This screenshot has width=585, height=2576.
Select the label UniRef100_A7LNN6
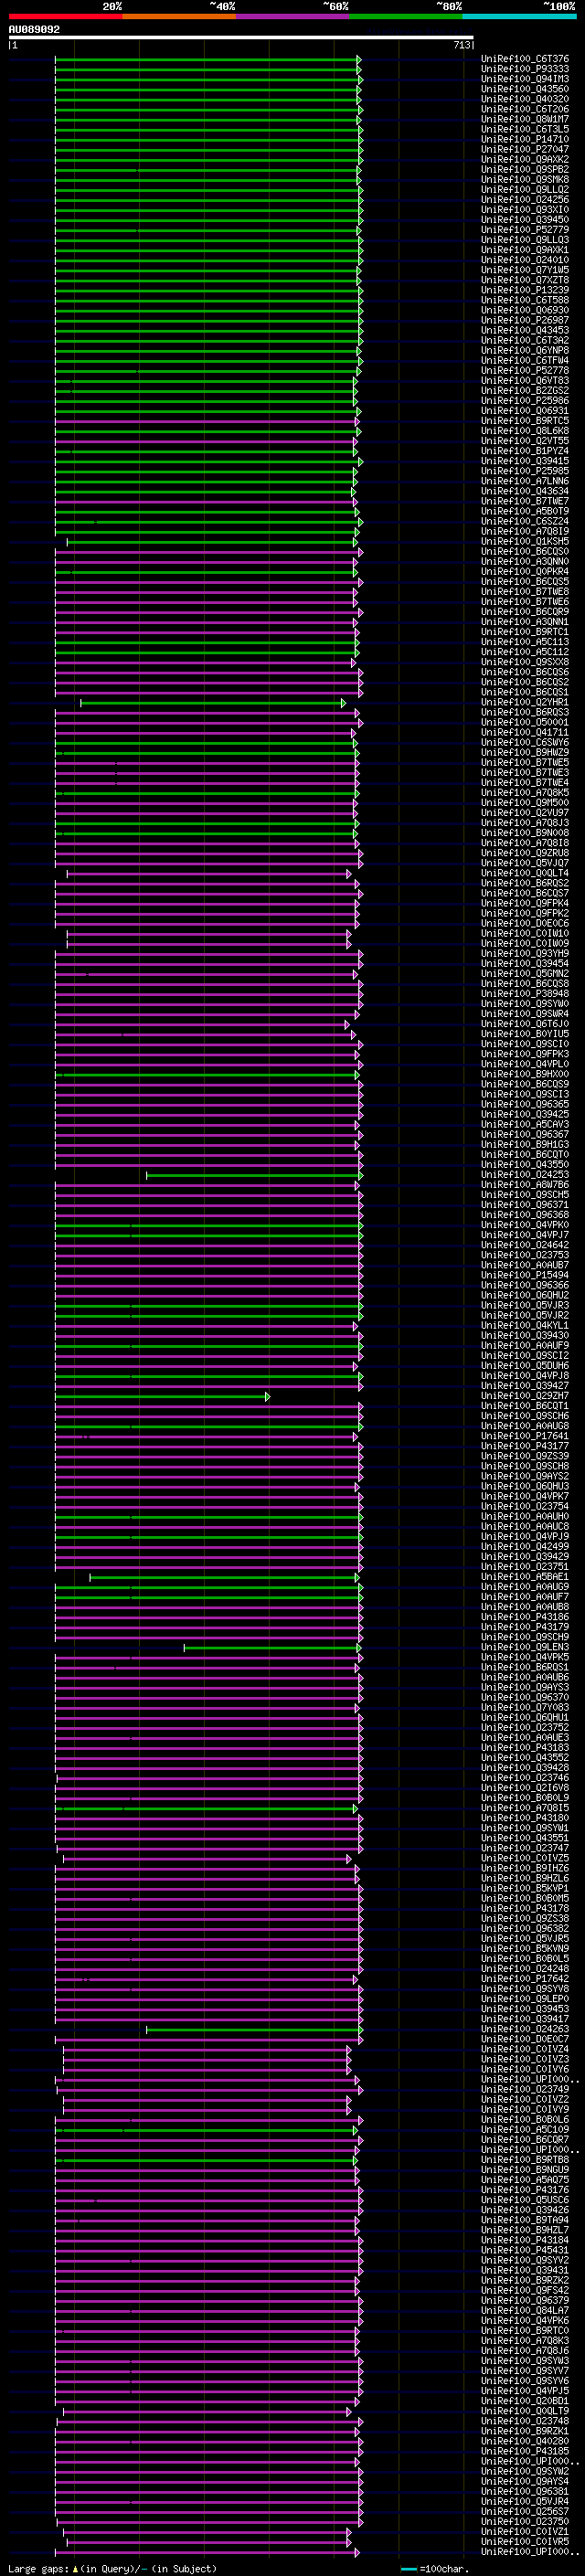pos(525,481)
